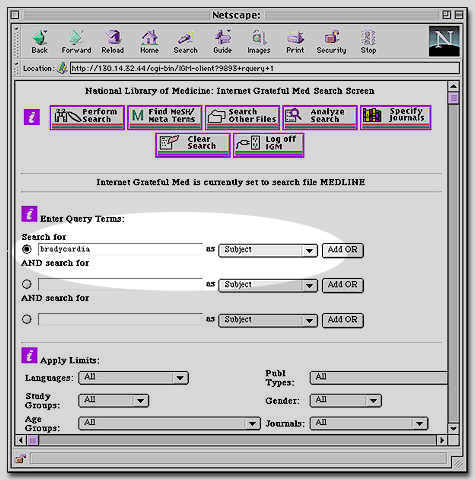
Task: Go to Home in Netscape toolbar
Action: [x=149, y=42]
